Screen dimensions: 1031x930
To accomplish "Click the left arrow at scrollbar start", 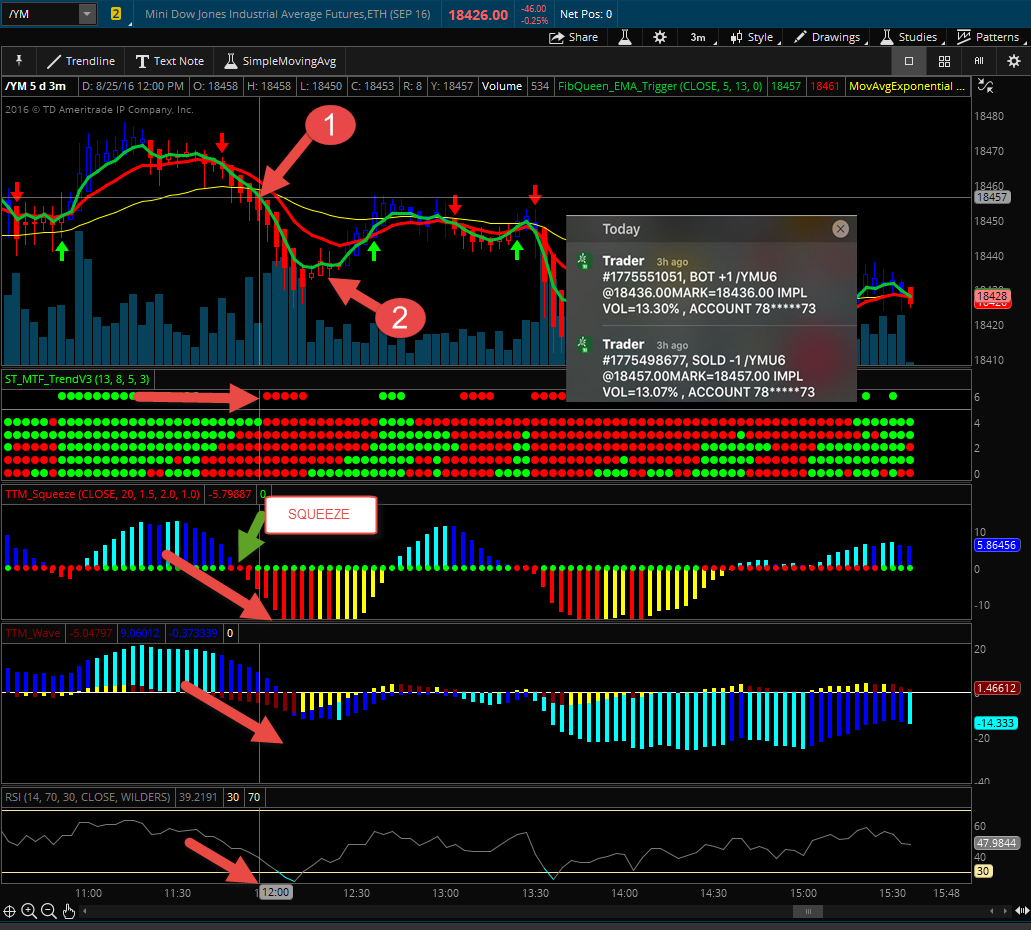I will click(85, 912).
